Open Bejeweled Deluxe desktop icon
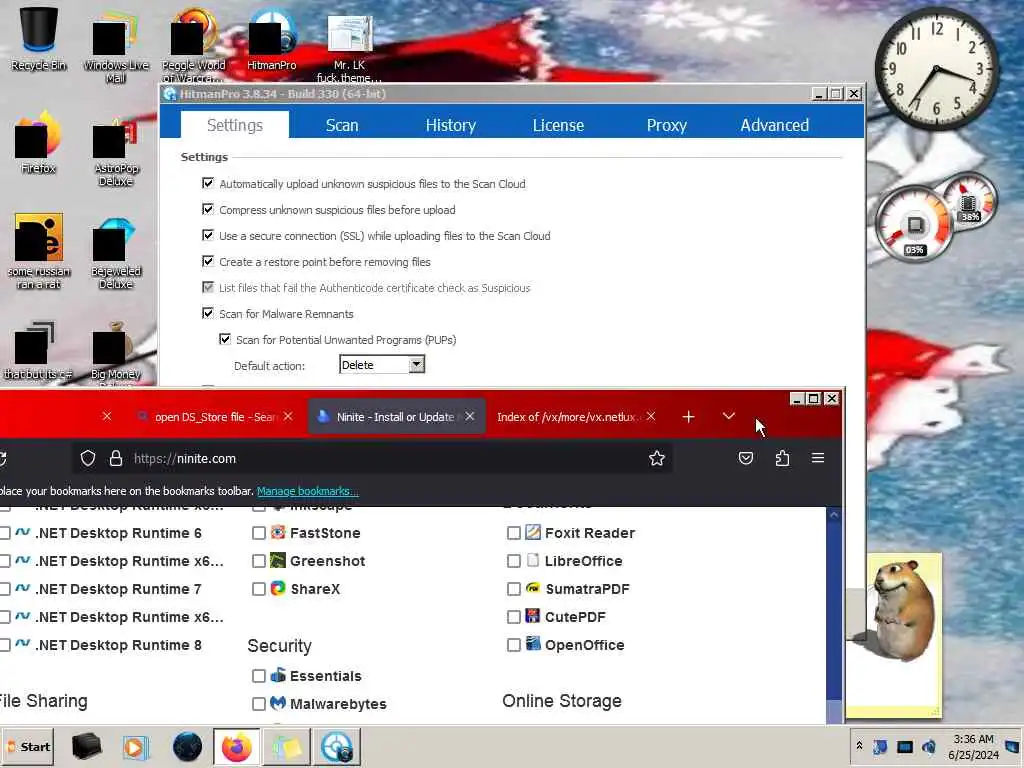 (x=116, y=253)
